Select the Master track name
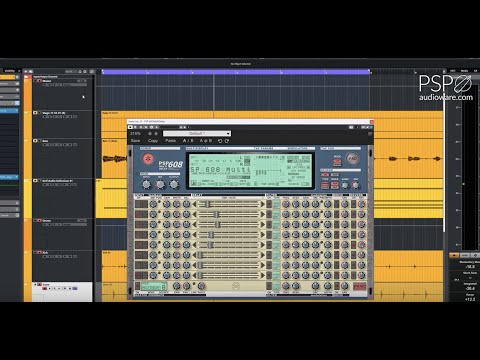The height and width of the screenshot is (360, 480). point(47,81)
